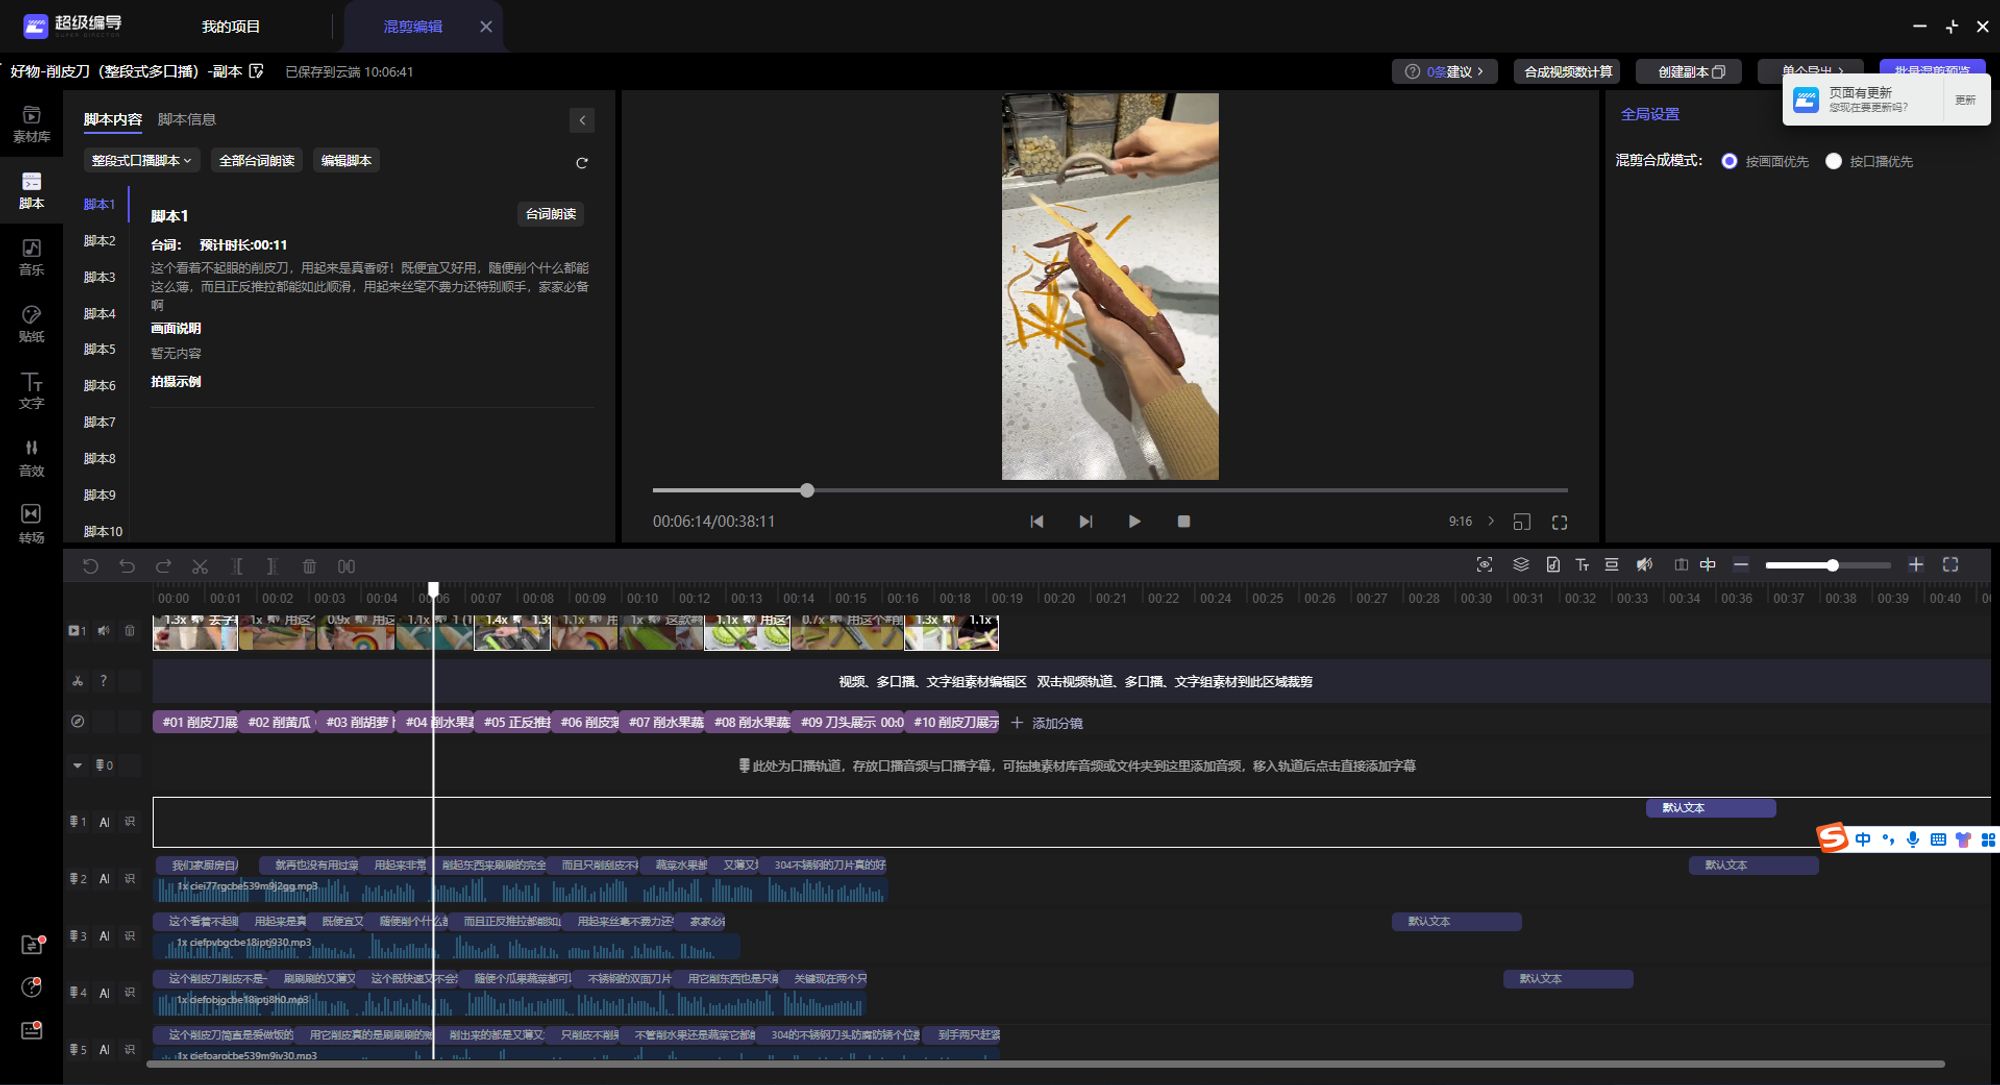The width and height of the screenshot is (2000, 1085).
Task: Open the 9:16 aspect ratio selector
Action: tap(1471, 522)
